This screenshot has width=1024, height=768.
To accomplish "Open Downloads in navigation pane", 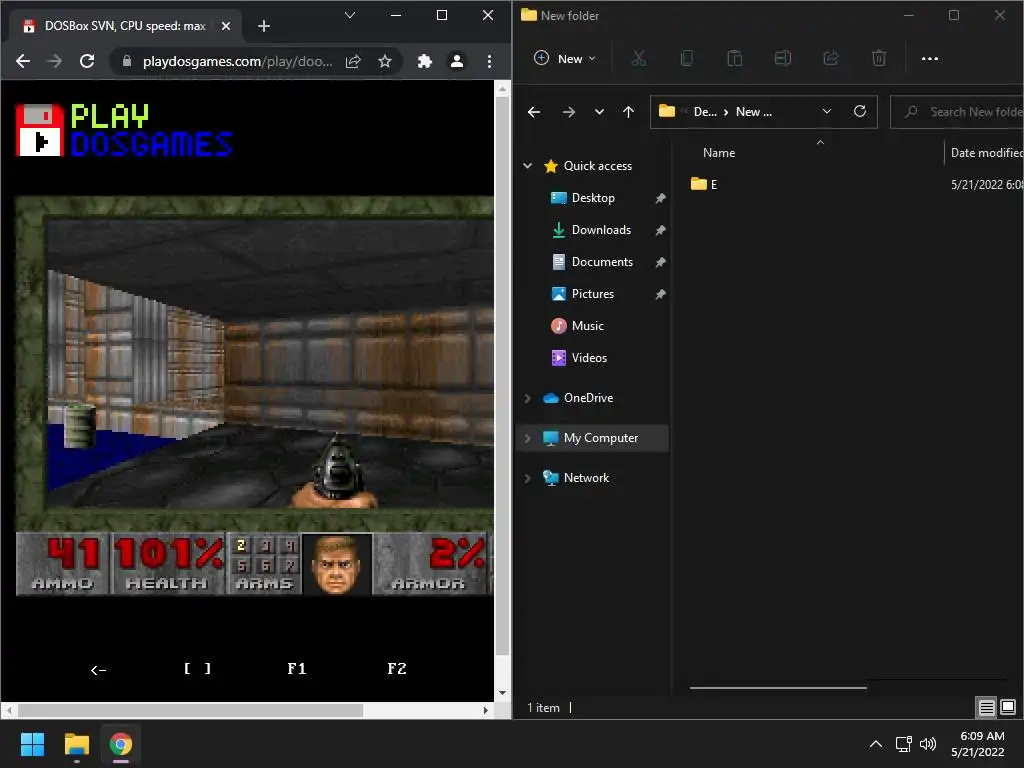I will pyautogui.click(x=601, y=230).
